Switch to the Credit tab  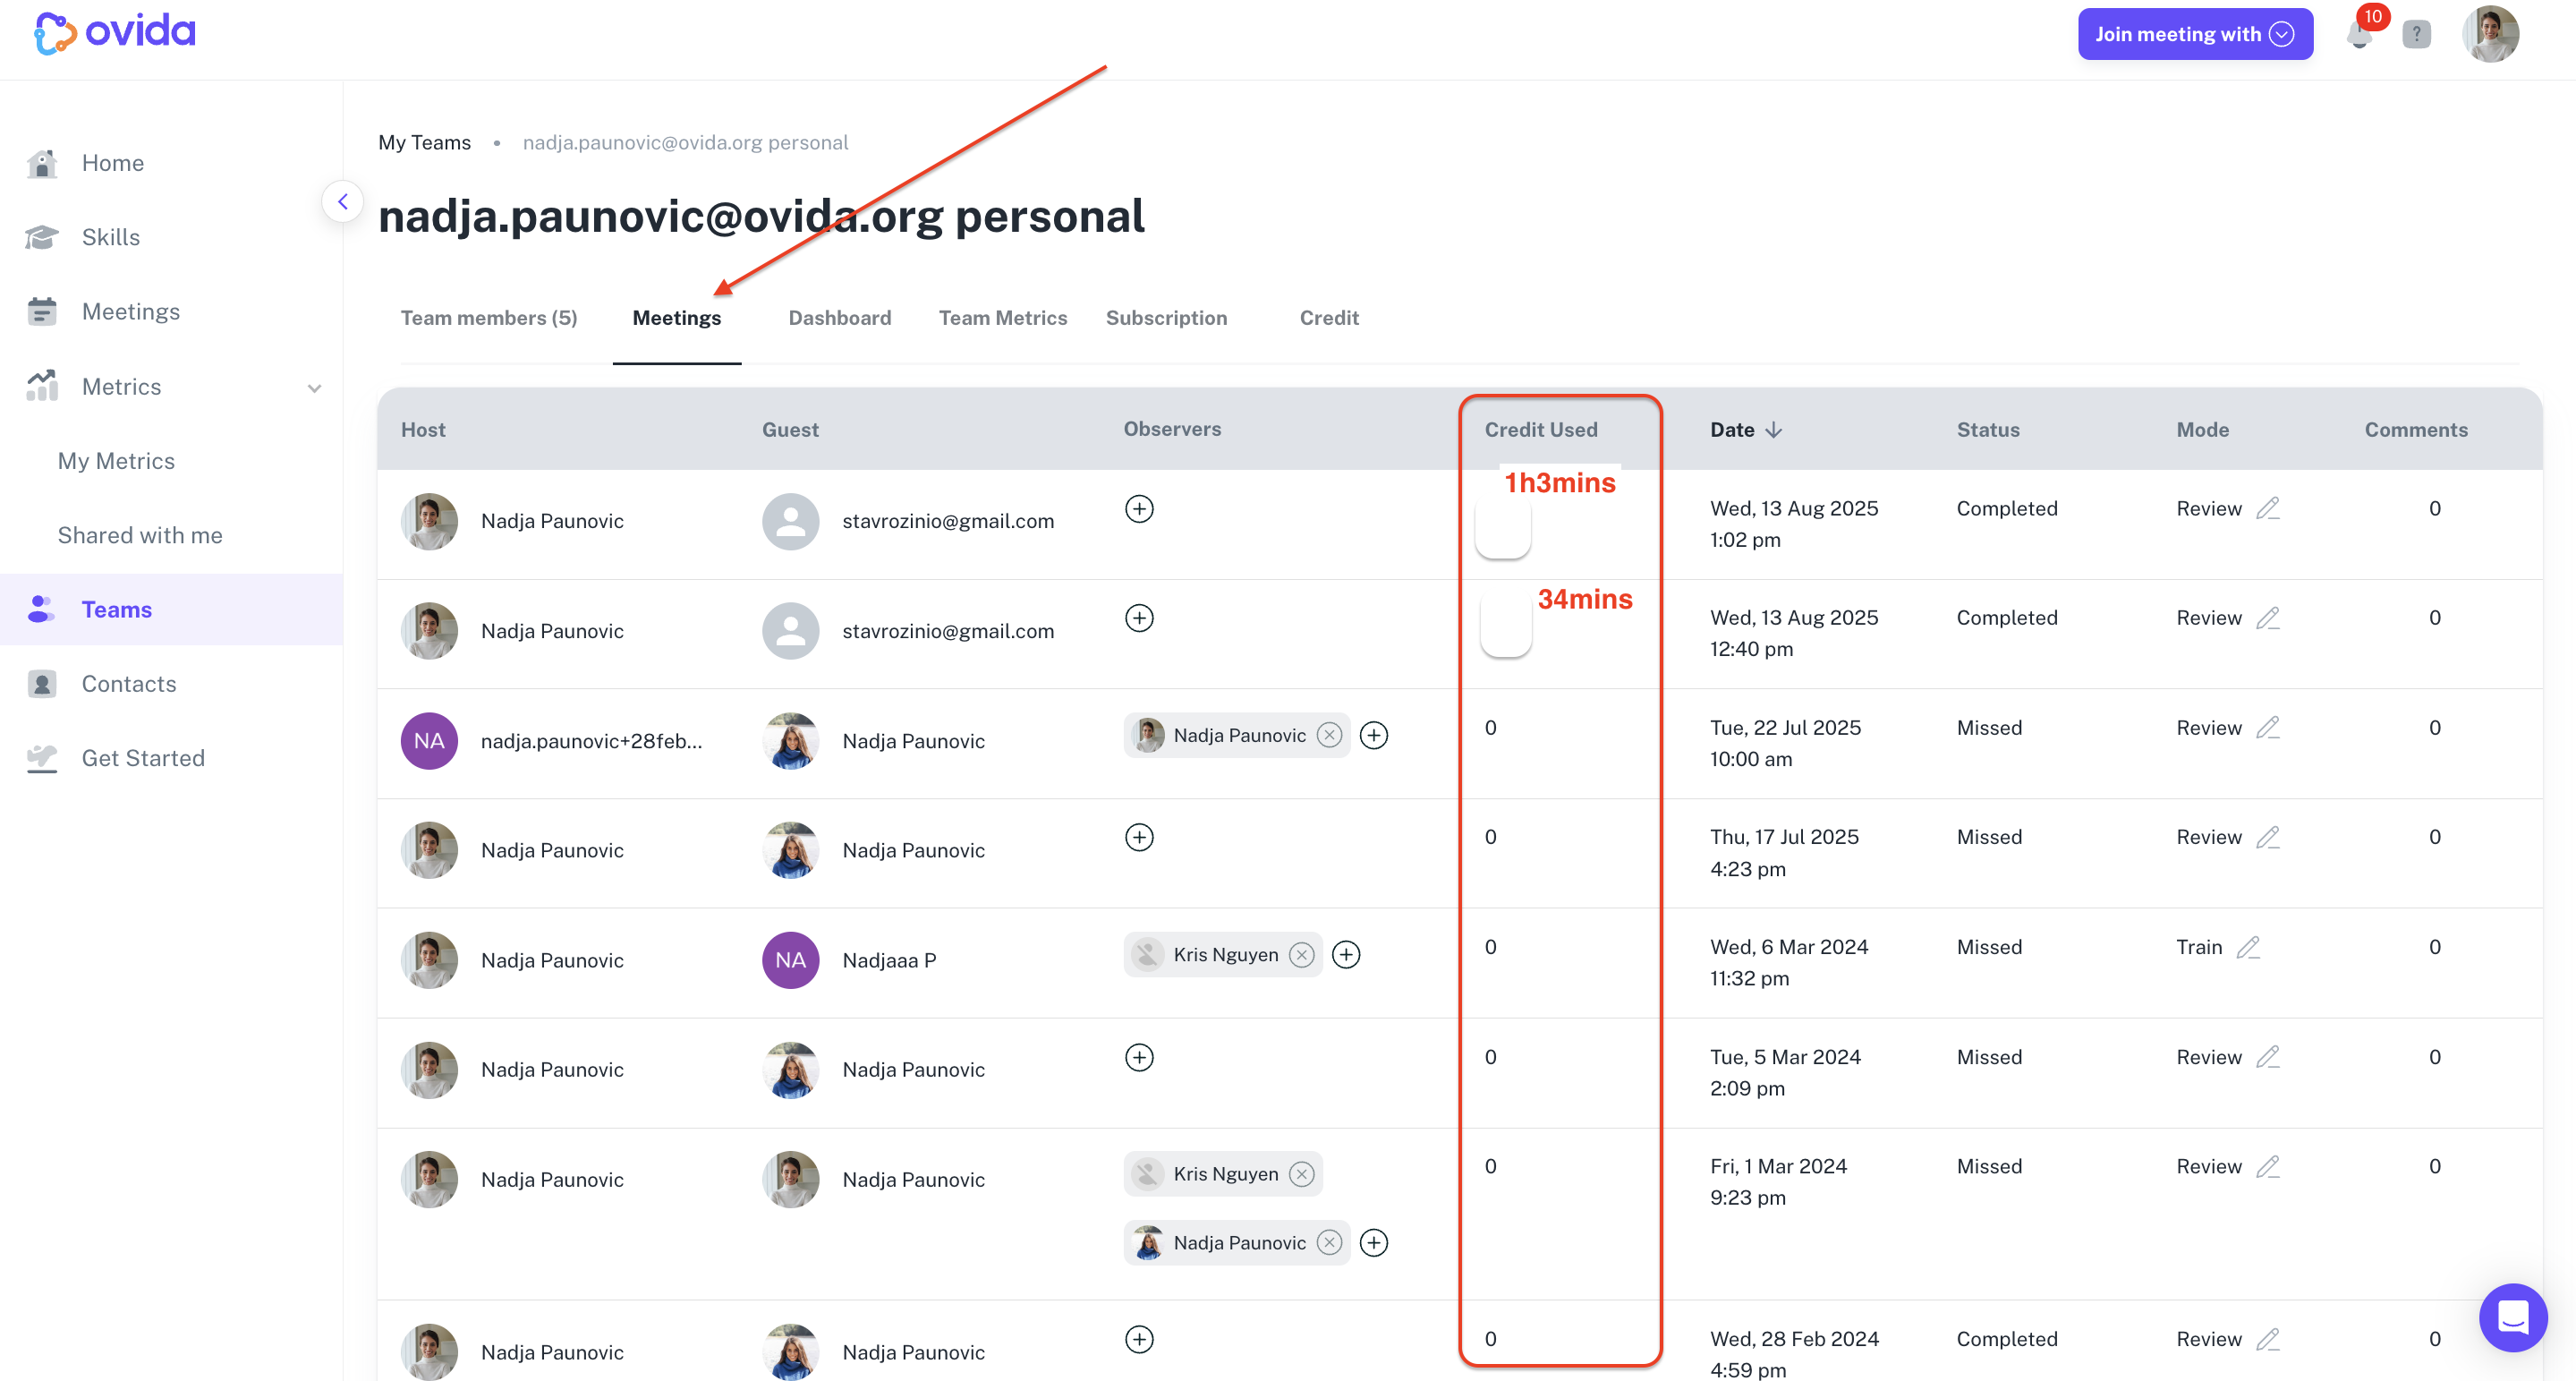1328,318
